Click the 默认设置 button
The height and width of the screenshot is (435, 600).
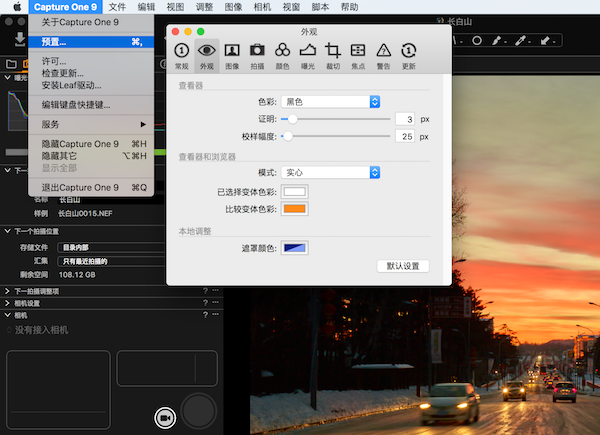403,266
